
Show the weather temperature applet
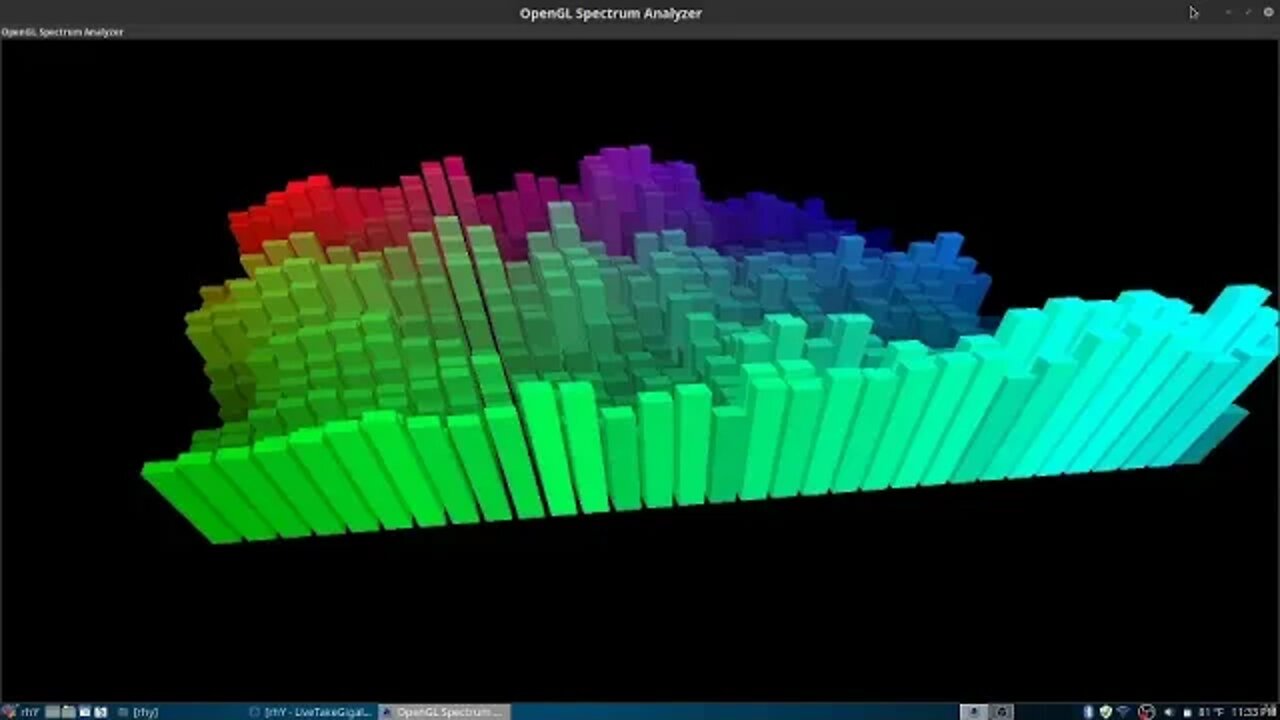click(1210, 712)
